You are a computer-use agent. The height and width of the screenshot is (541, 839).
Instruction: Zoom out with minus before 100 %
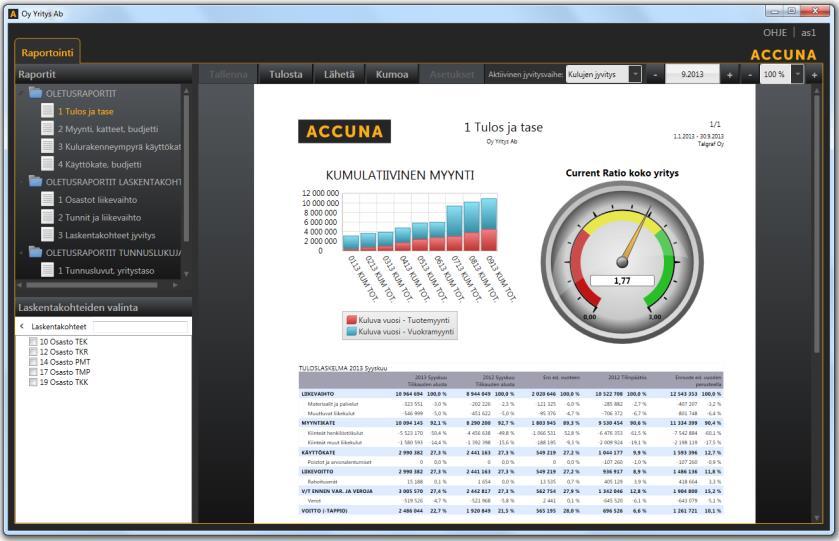click(x=750, y=75)
